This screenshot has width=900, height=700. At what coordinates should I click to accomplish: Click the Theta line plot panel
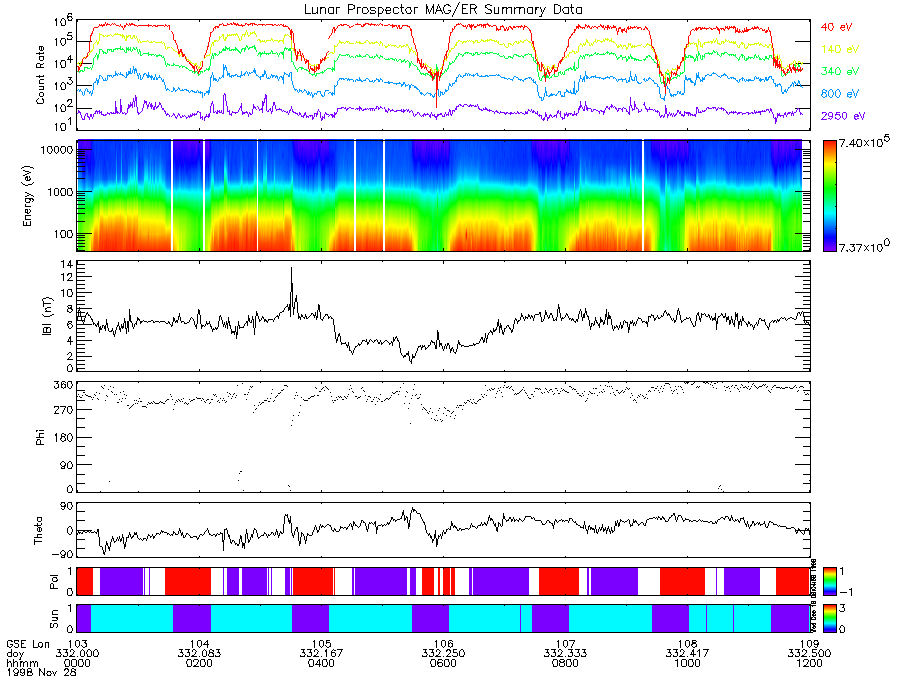coord(443,530)
